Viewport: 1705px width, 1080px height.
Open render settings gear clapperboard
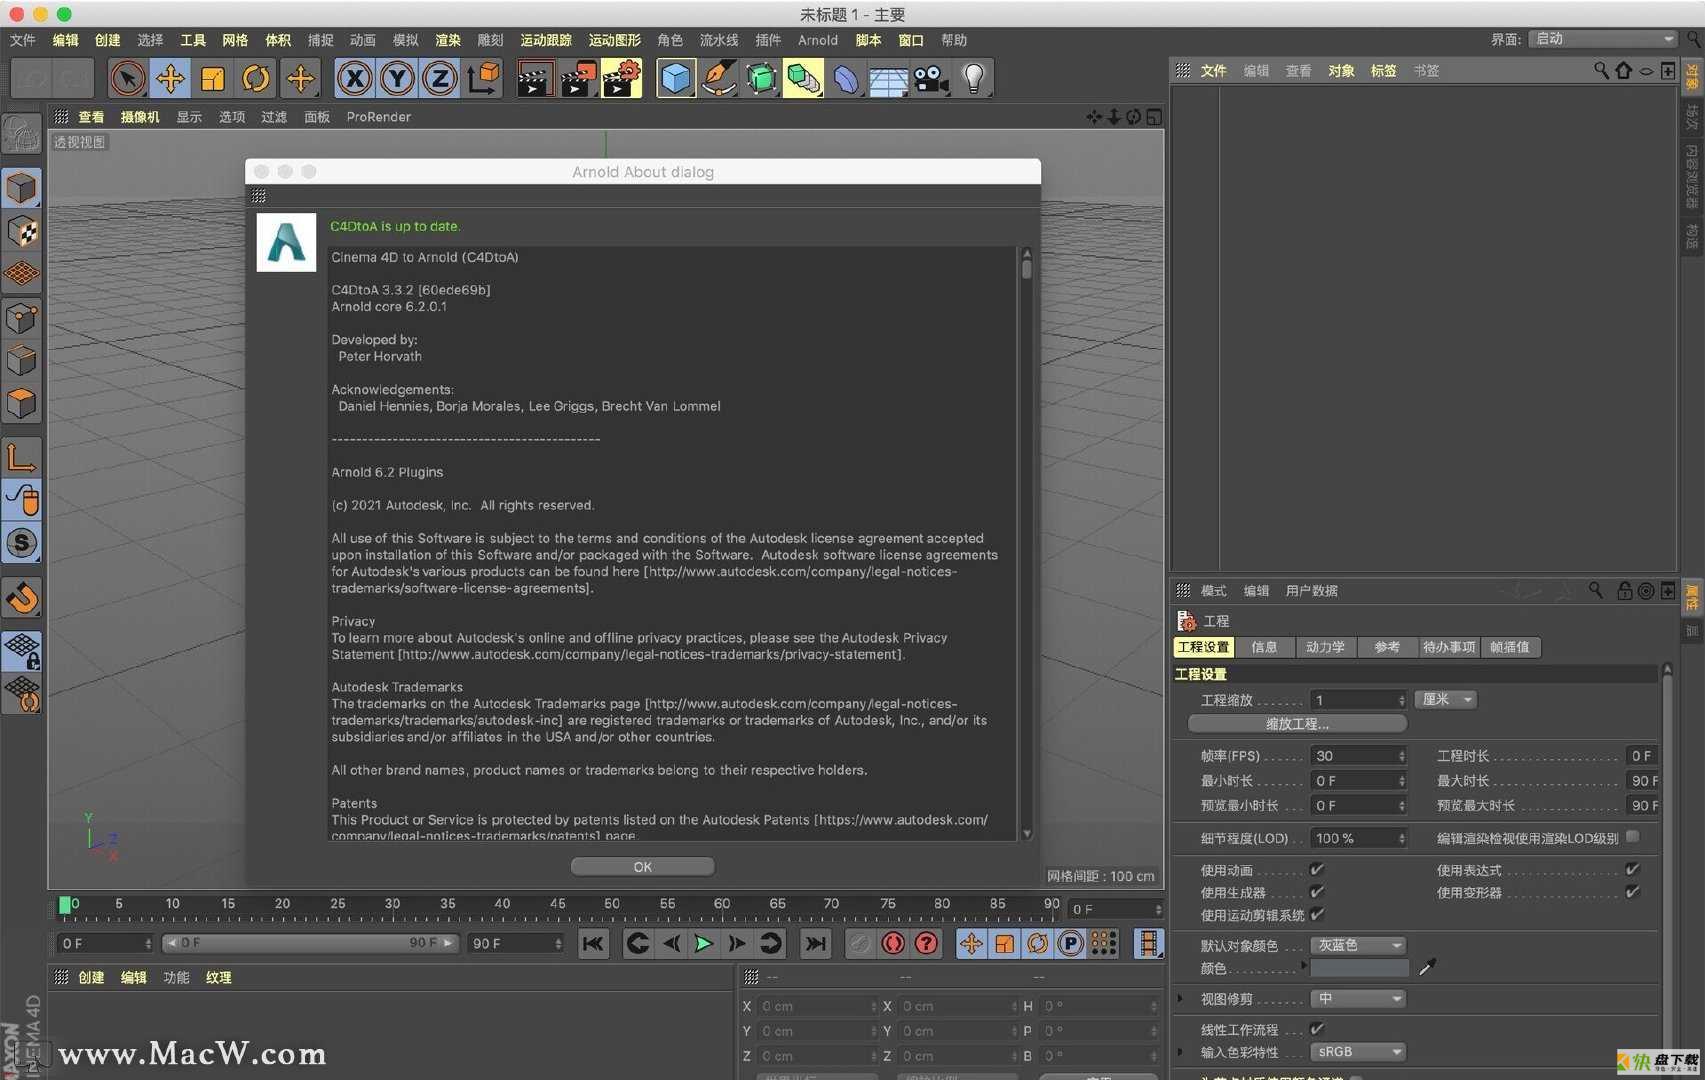click(x=621, y=78)
